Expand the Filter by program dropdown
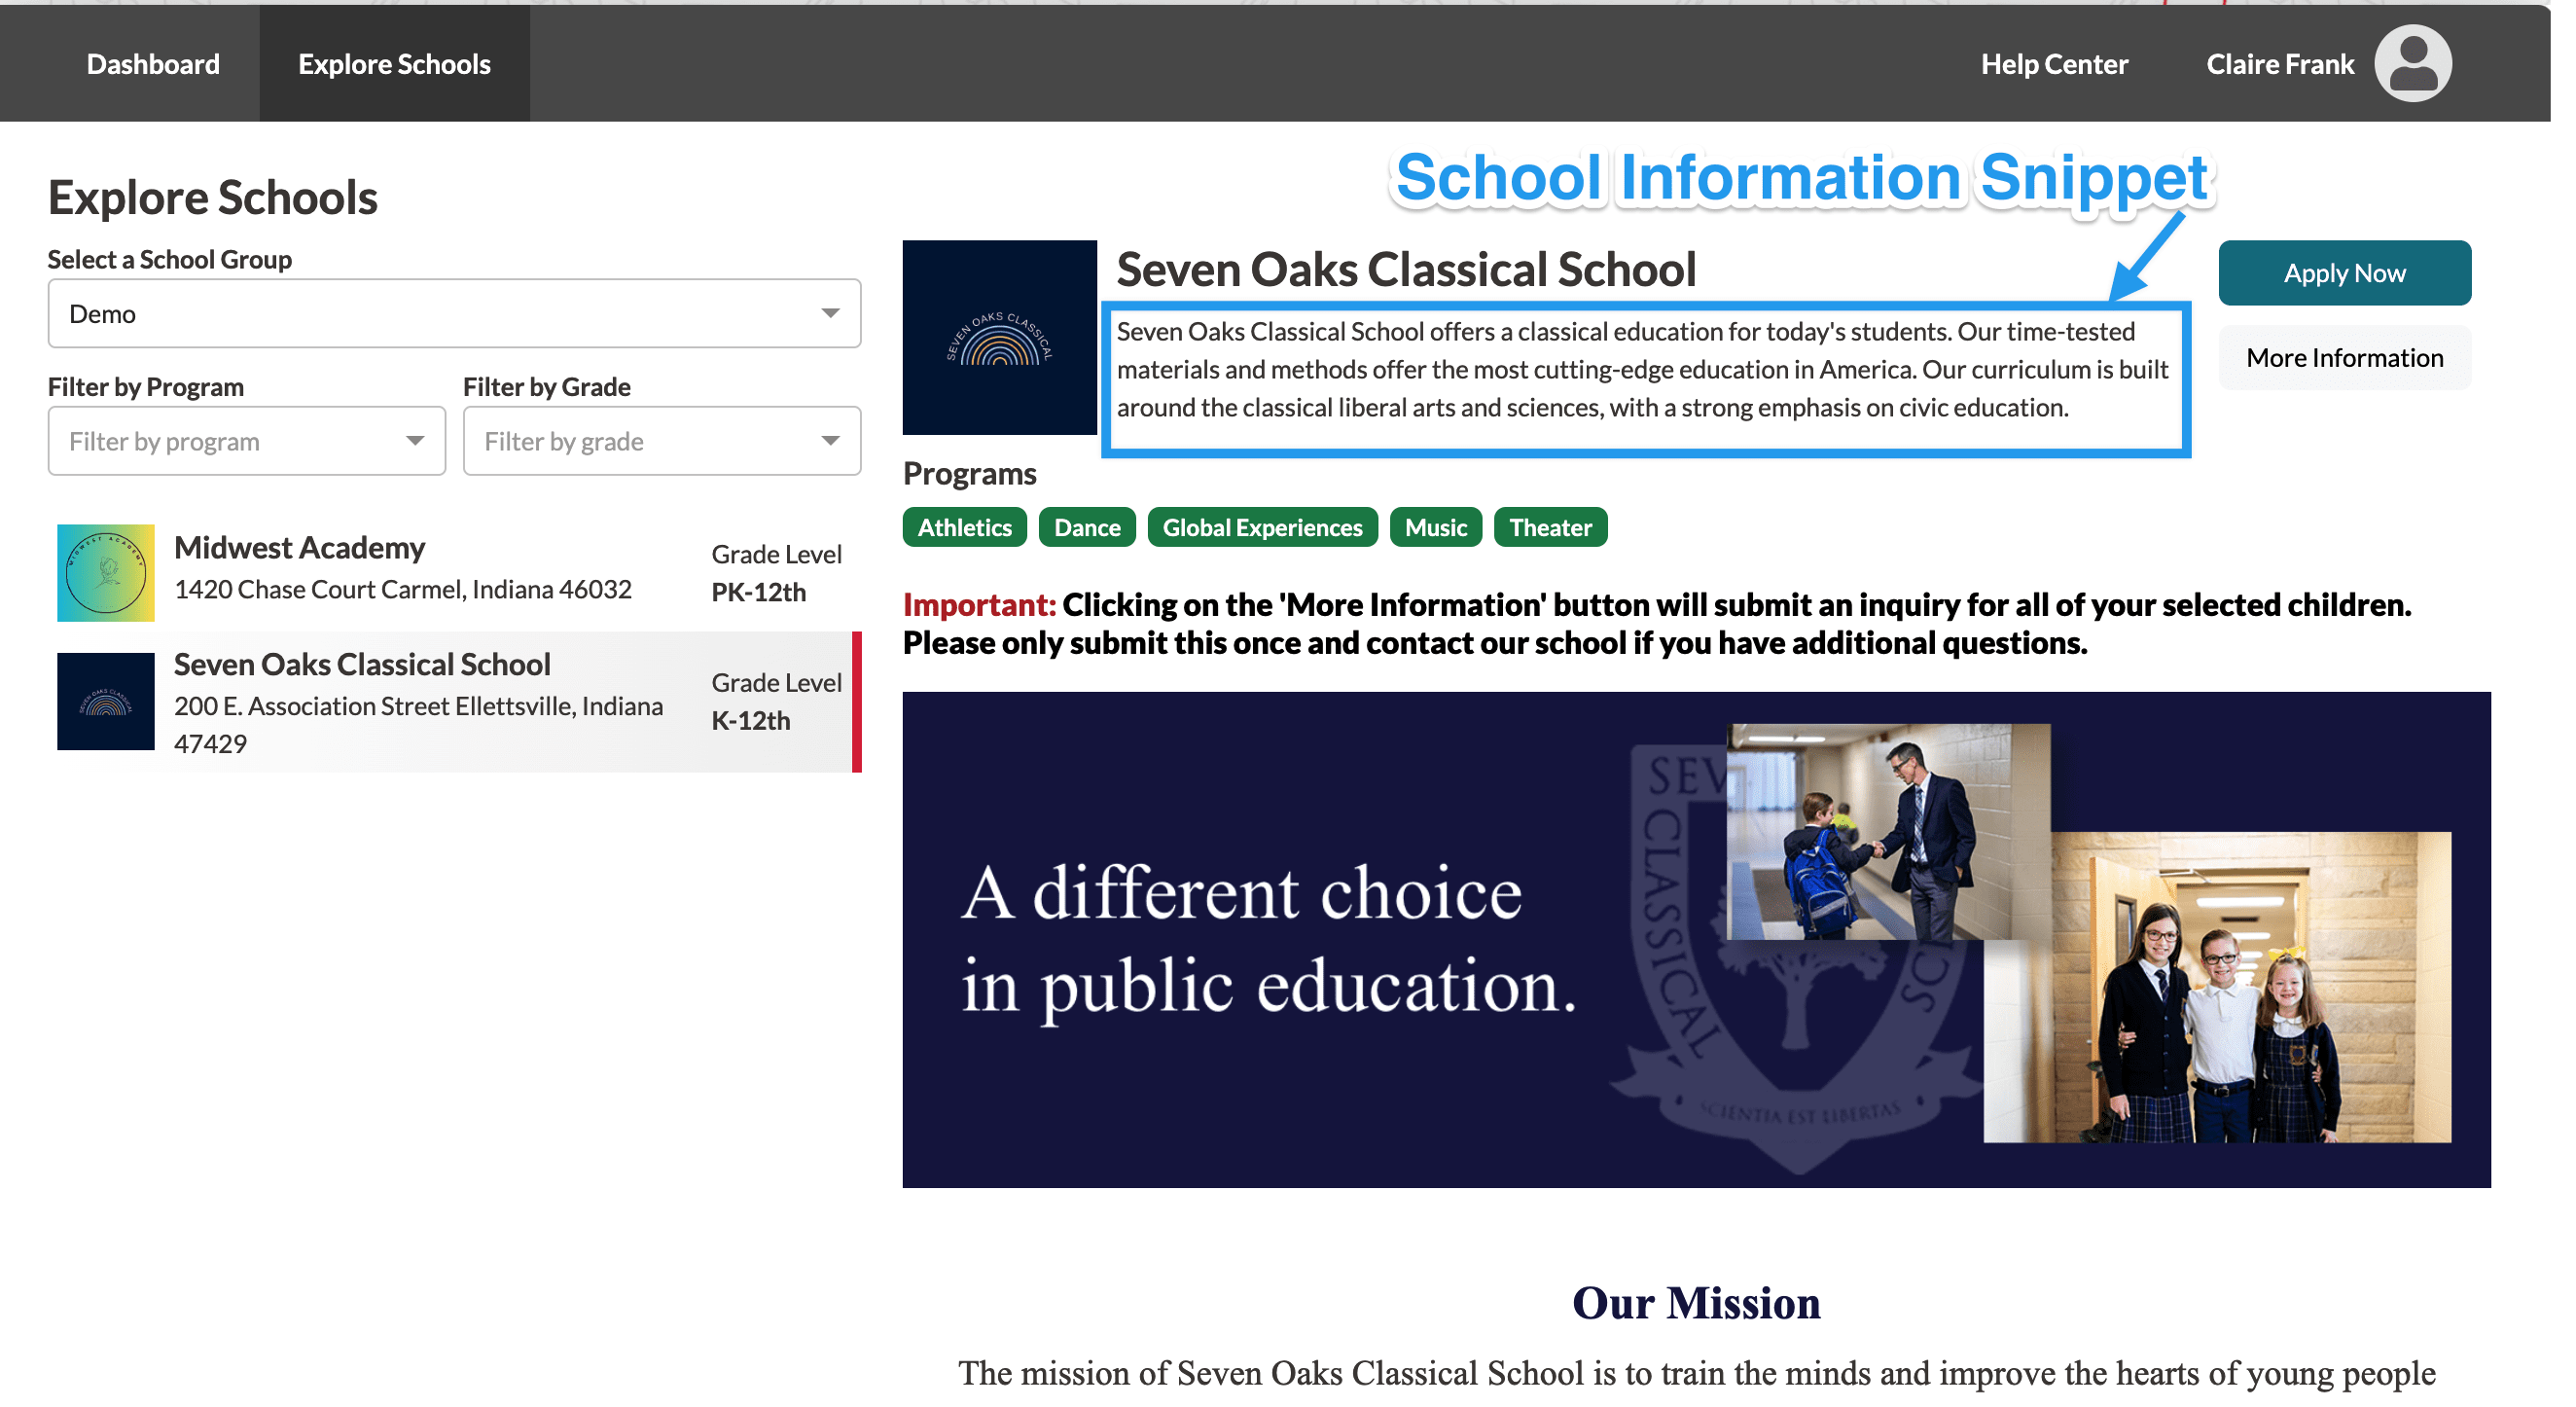 pyautogui.click(x=246, y=441)
